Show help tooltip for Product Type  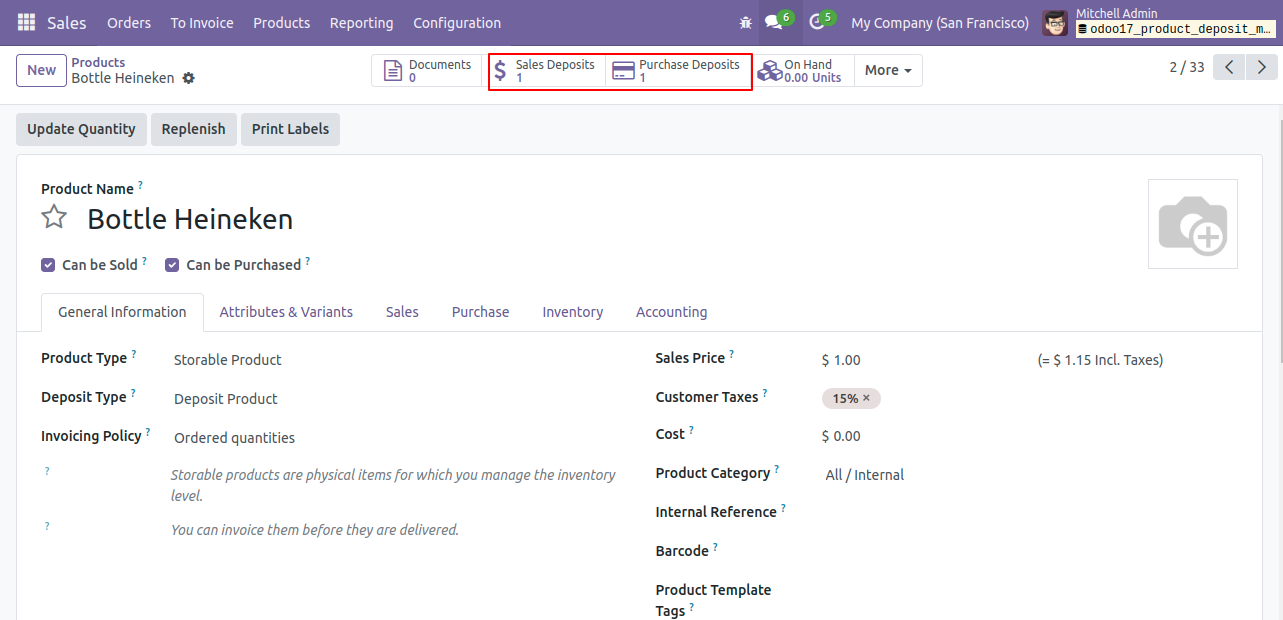134,354
